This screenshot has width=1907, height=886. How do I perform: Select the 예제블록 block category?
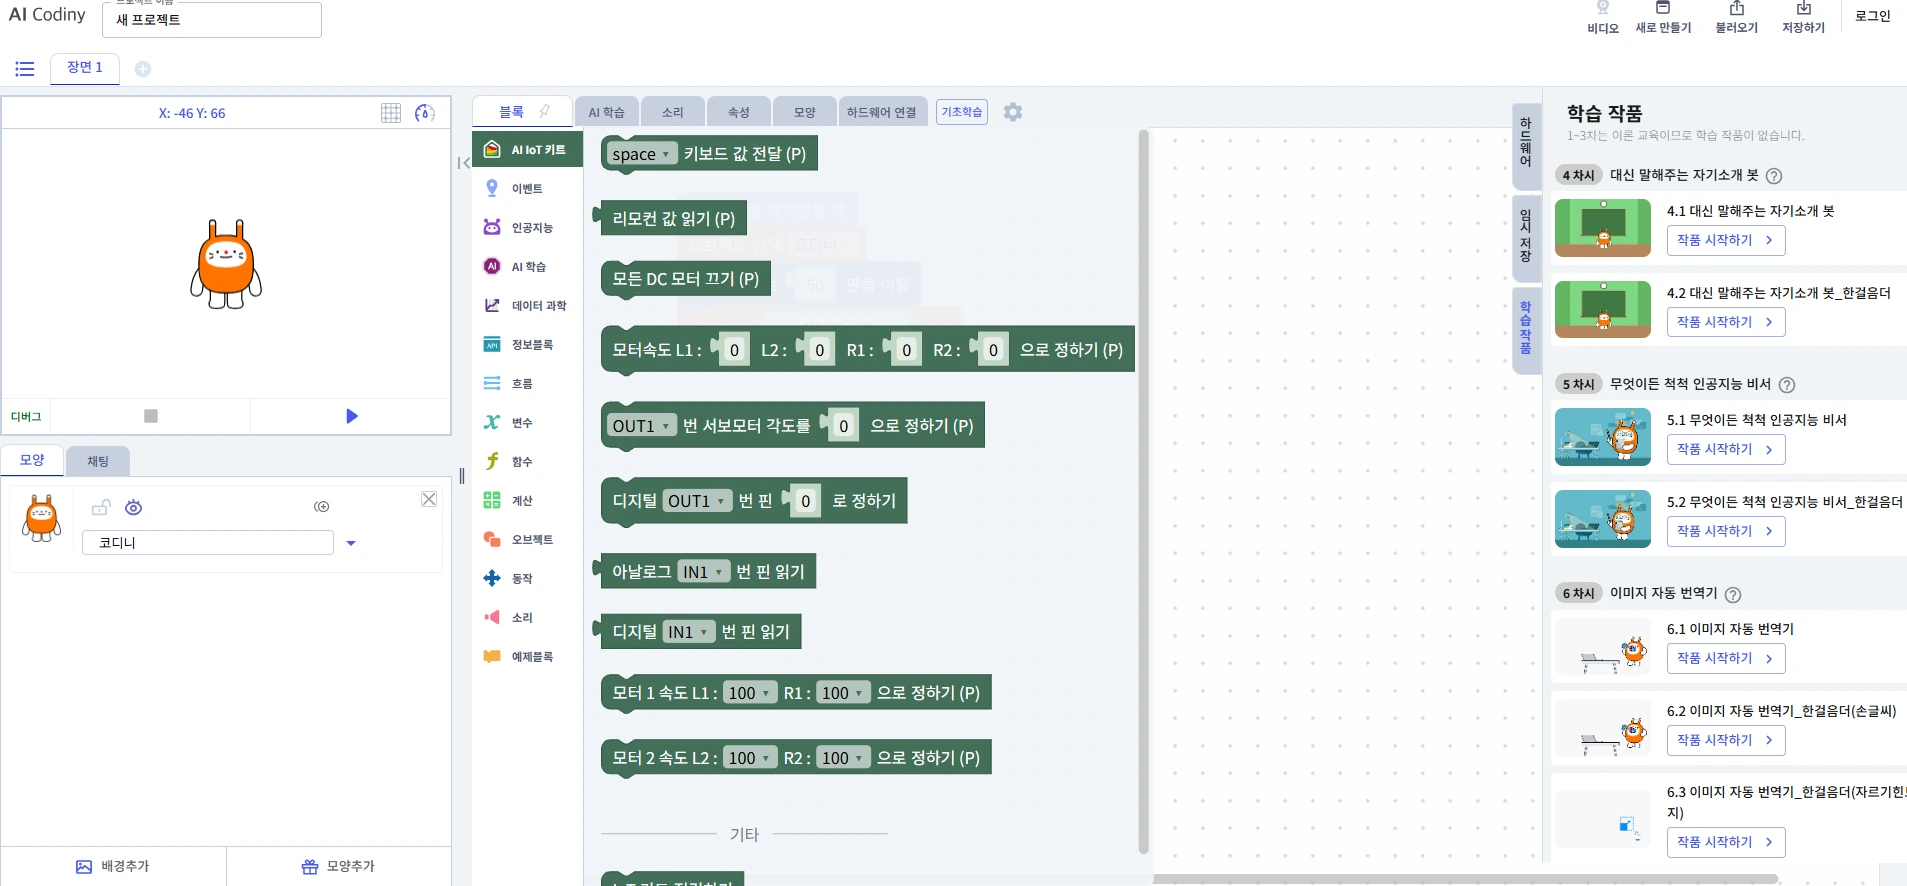[527, 657]
